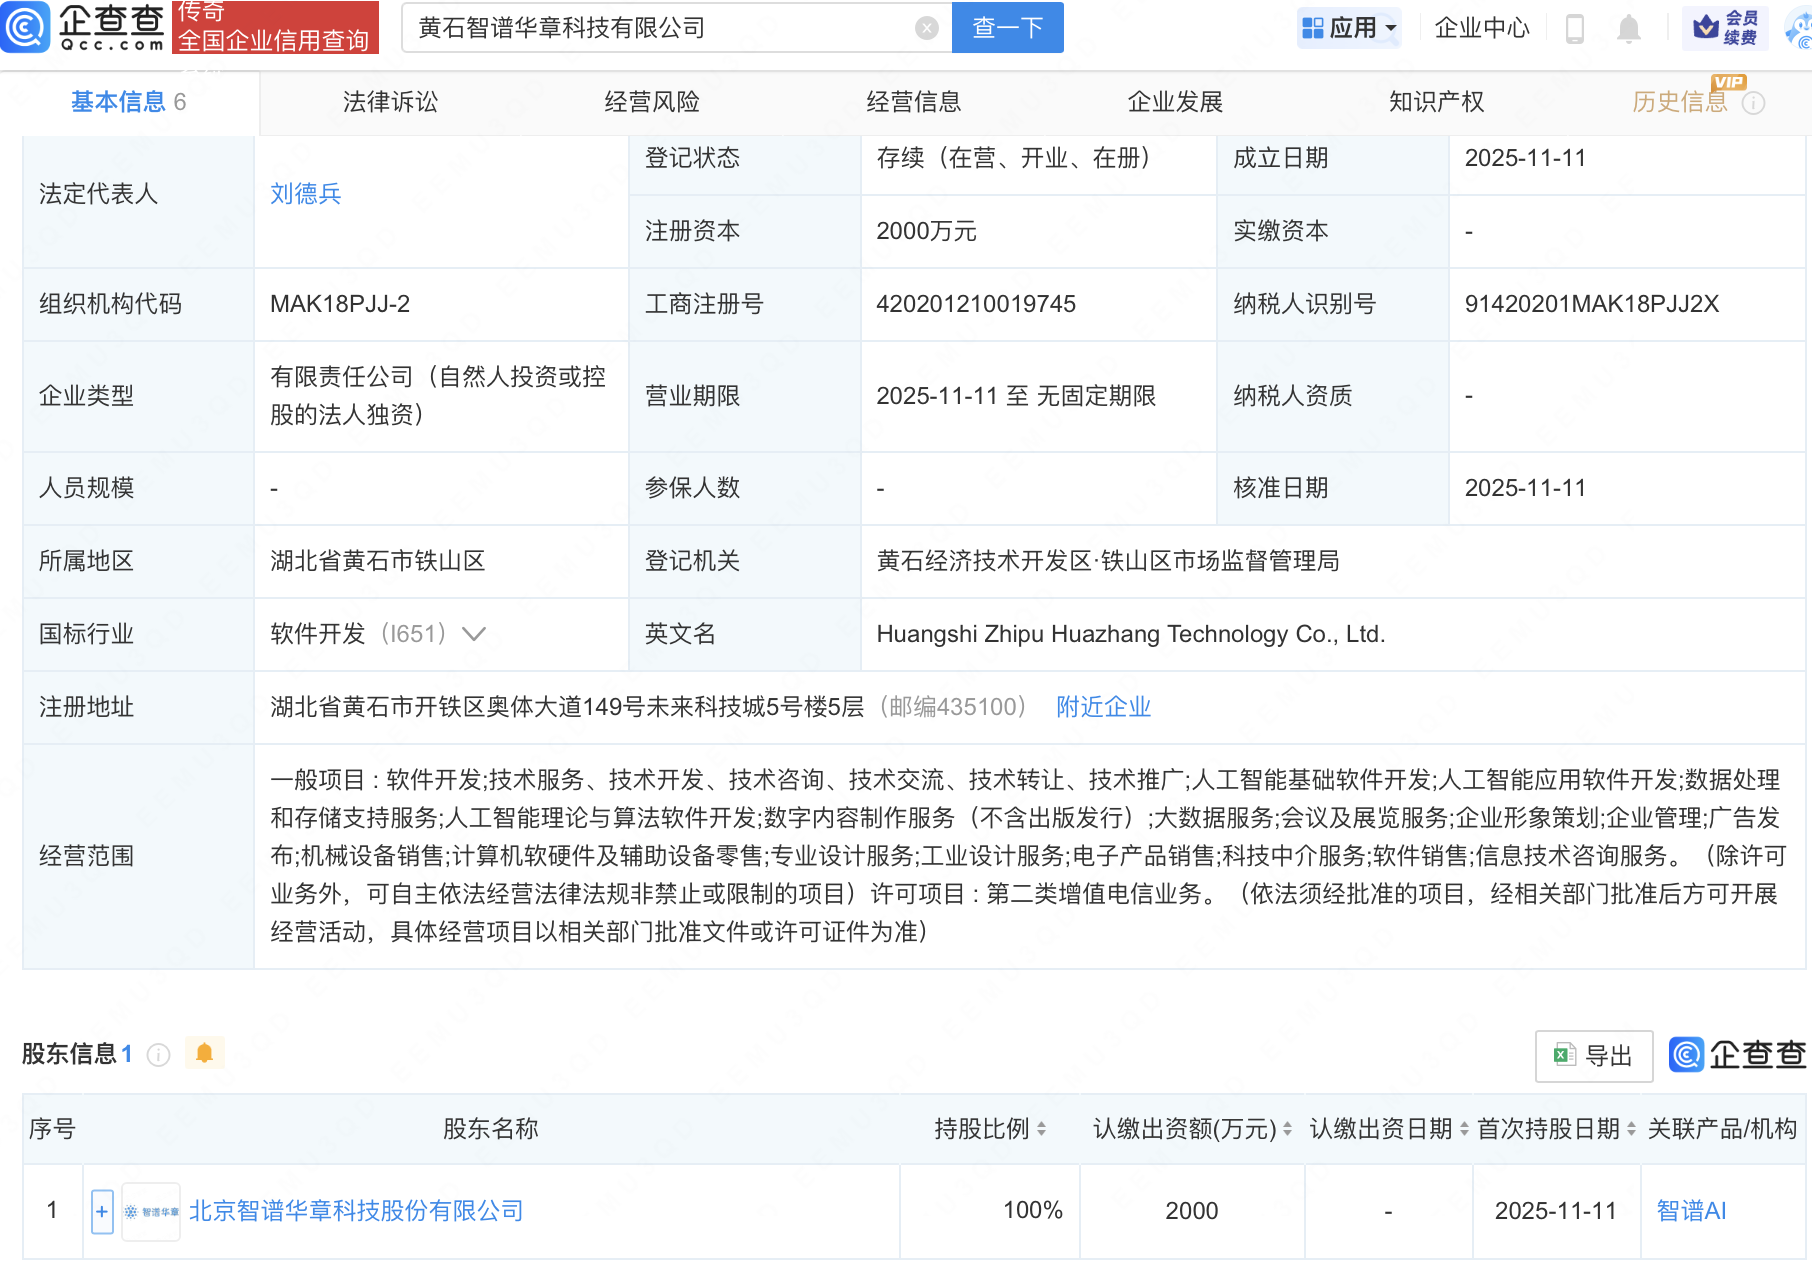Click the info icon next to 股东信息
This screenshot has height=1262, width=1812.
click(x=159, y=1055)
